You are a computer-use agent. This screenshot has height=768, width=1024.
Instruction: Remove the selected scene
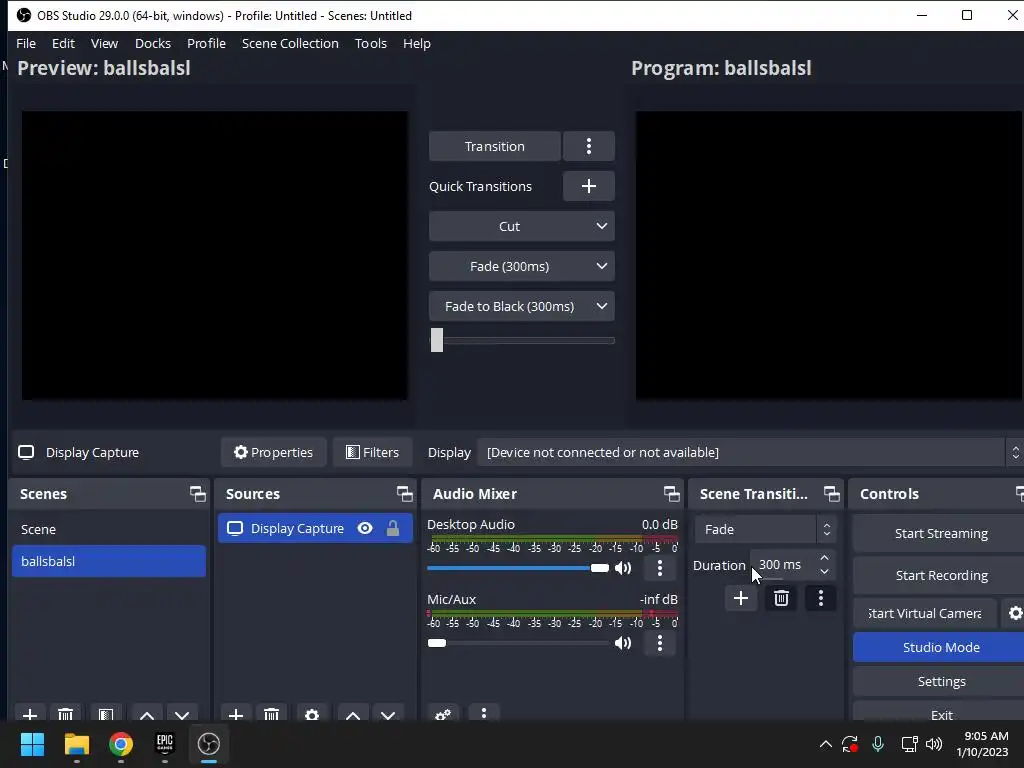(65, 714)
